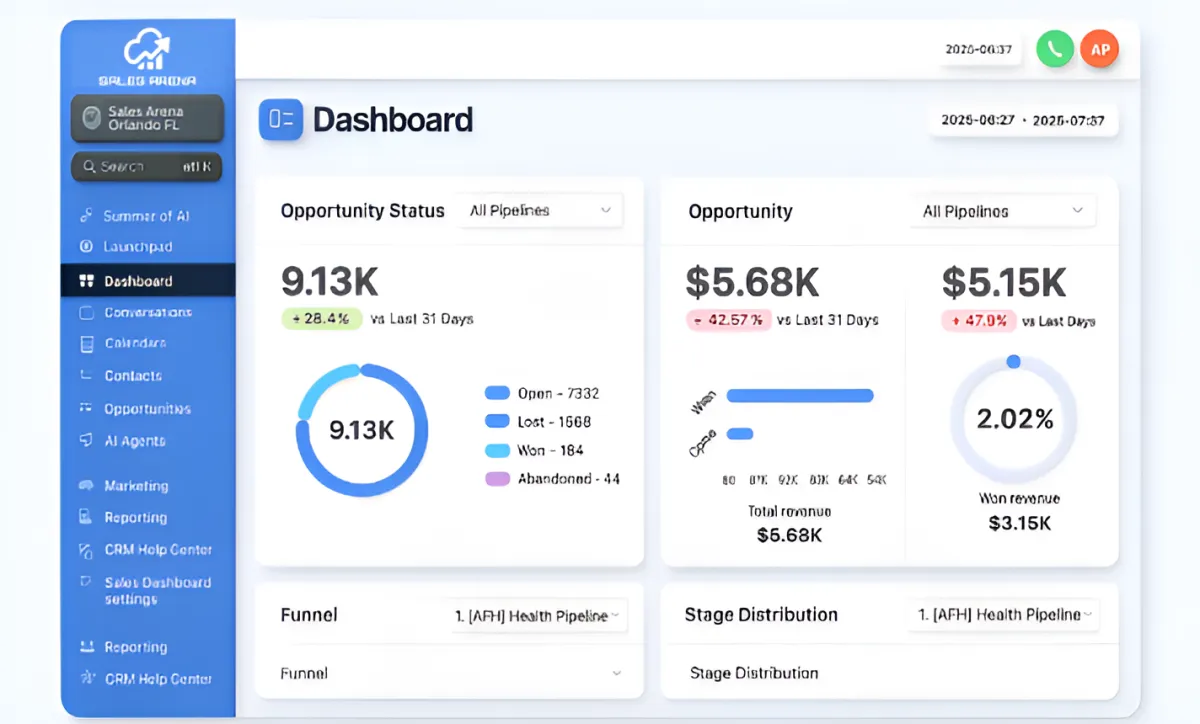Click the Abandoned purple legend swatch

pos(497,479)
